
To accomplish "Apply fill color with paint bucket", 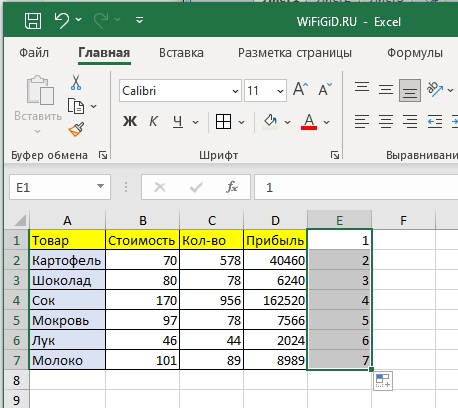I will tap(271, 122).
